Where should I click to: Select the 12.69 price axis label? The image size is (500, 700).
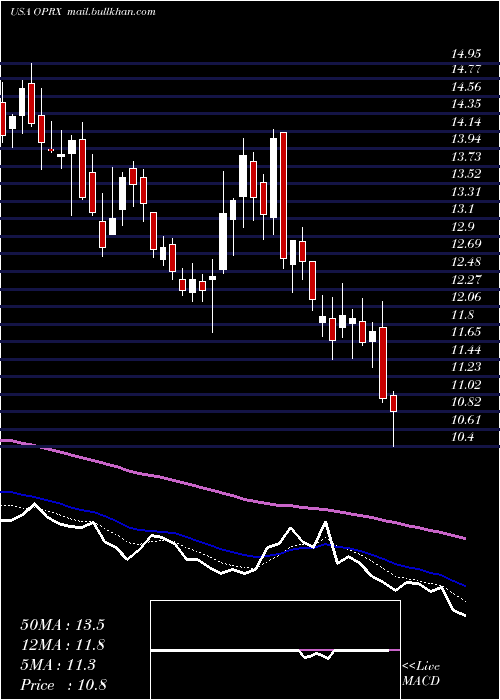[466, 244]
